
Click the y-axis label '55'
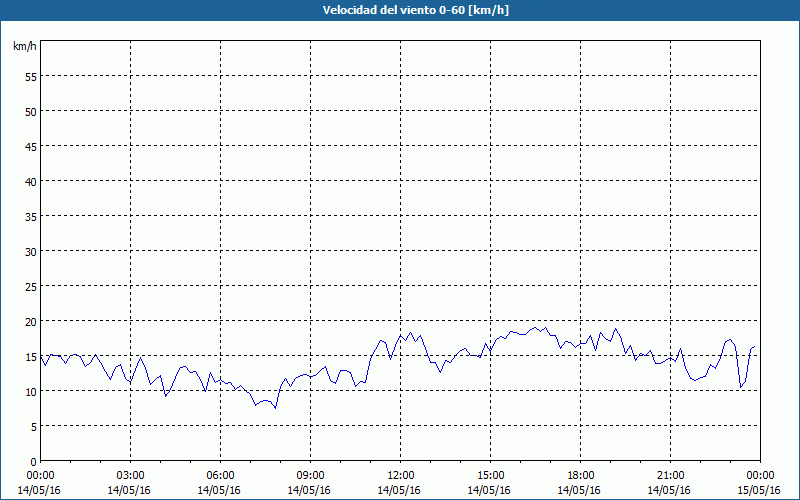point(31,77)
